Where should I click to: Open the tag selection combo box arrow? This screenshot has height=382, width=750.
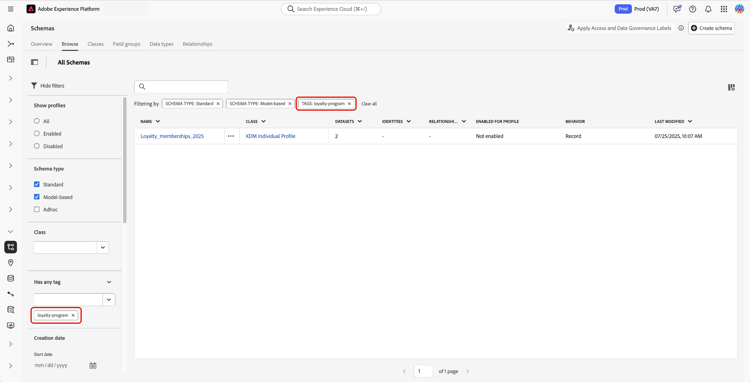click(109, 300)
